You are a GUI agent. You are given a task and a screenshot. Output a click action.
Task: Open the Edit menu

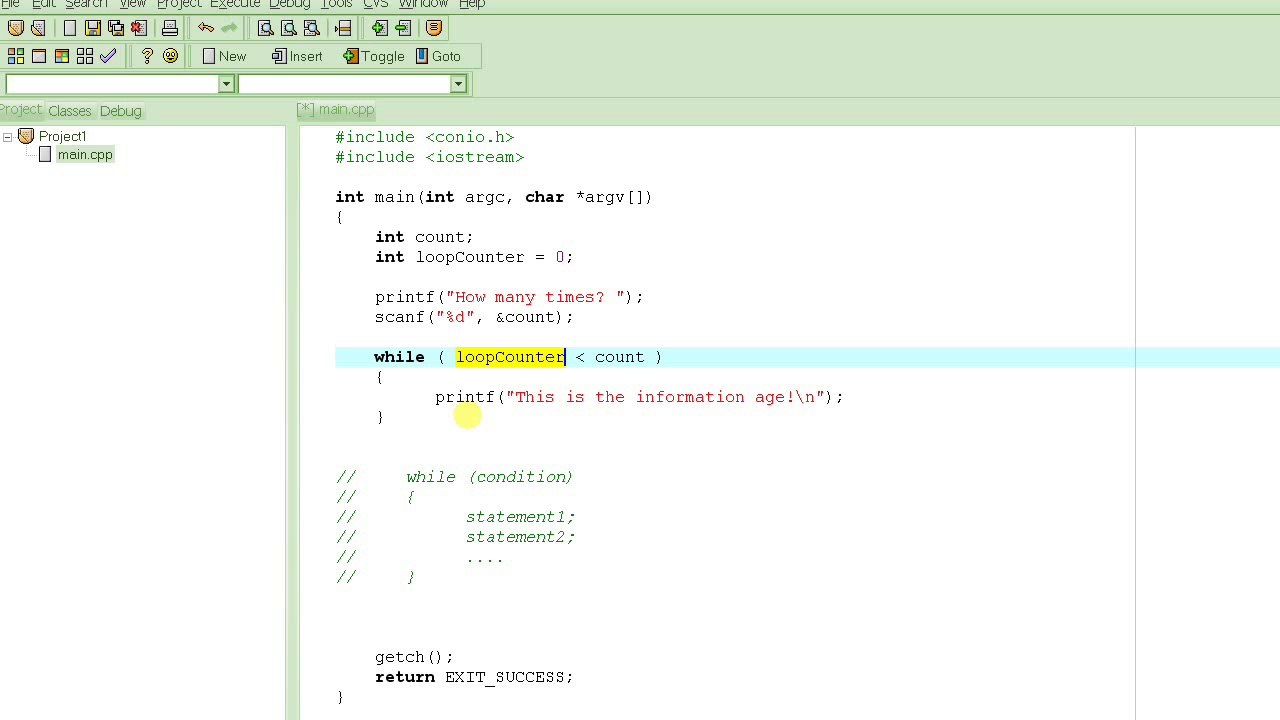(x=43, y=4)
